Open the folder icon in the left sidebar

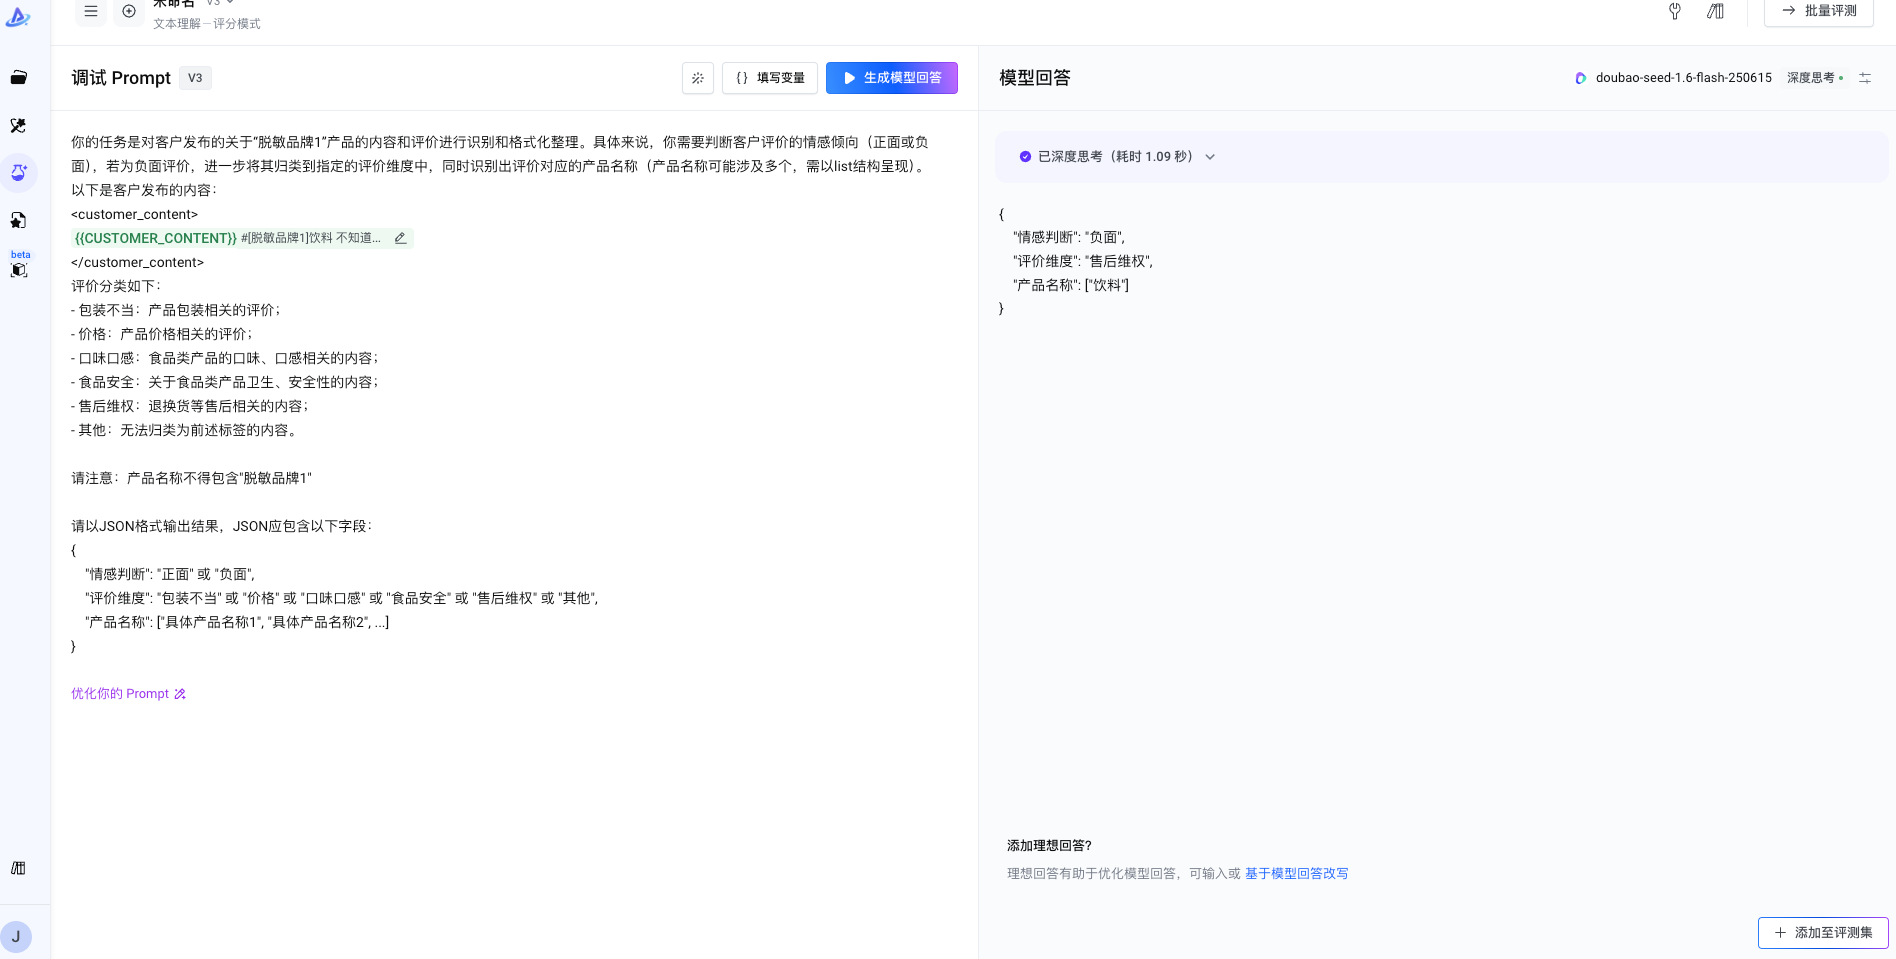[18, 78]
